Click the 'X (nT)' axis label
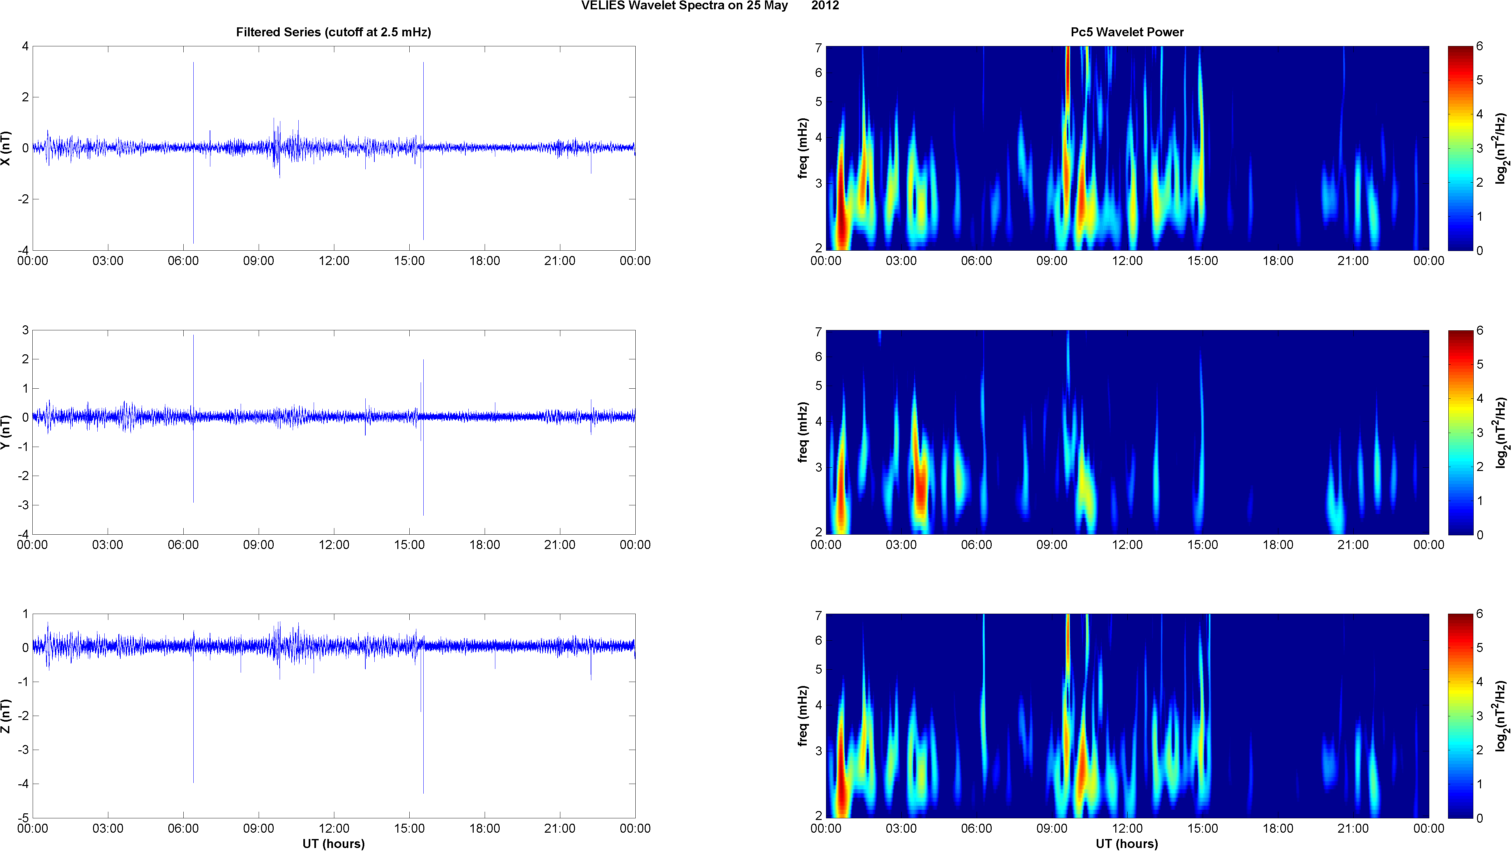This screenshot has width=1511, height=851. tap(7, 148)
